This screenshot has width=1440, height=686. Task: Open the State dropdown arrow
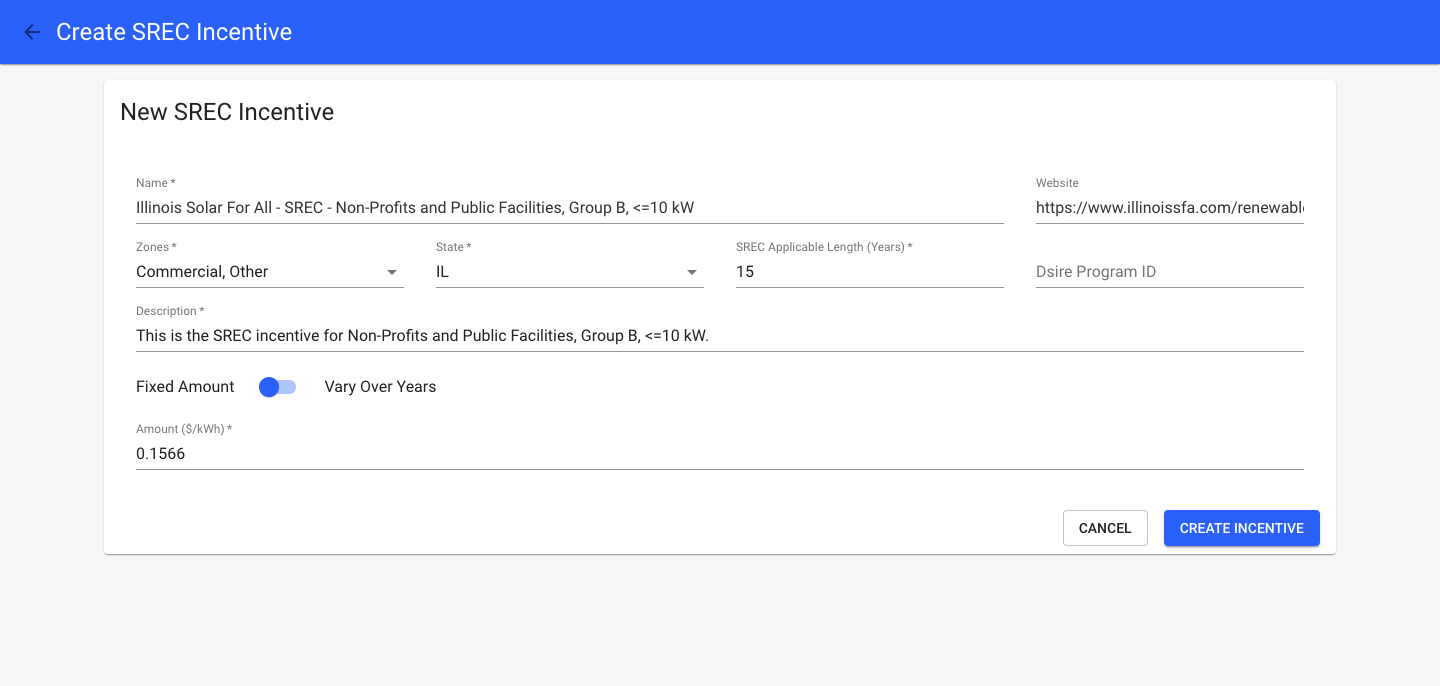[x=692, y=272]
